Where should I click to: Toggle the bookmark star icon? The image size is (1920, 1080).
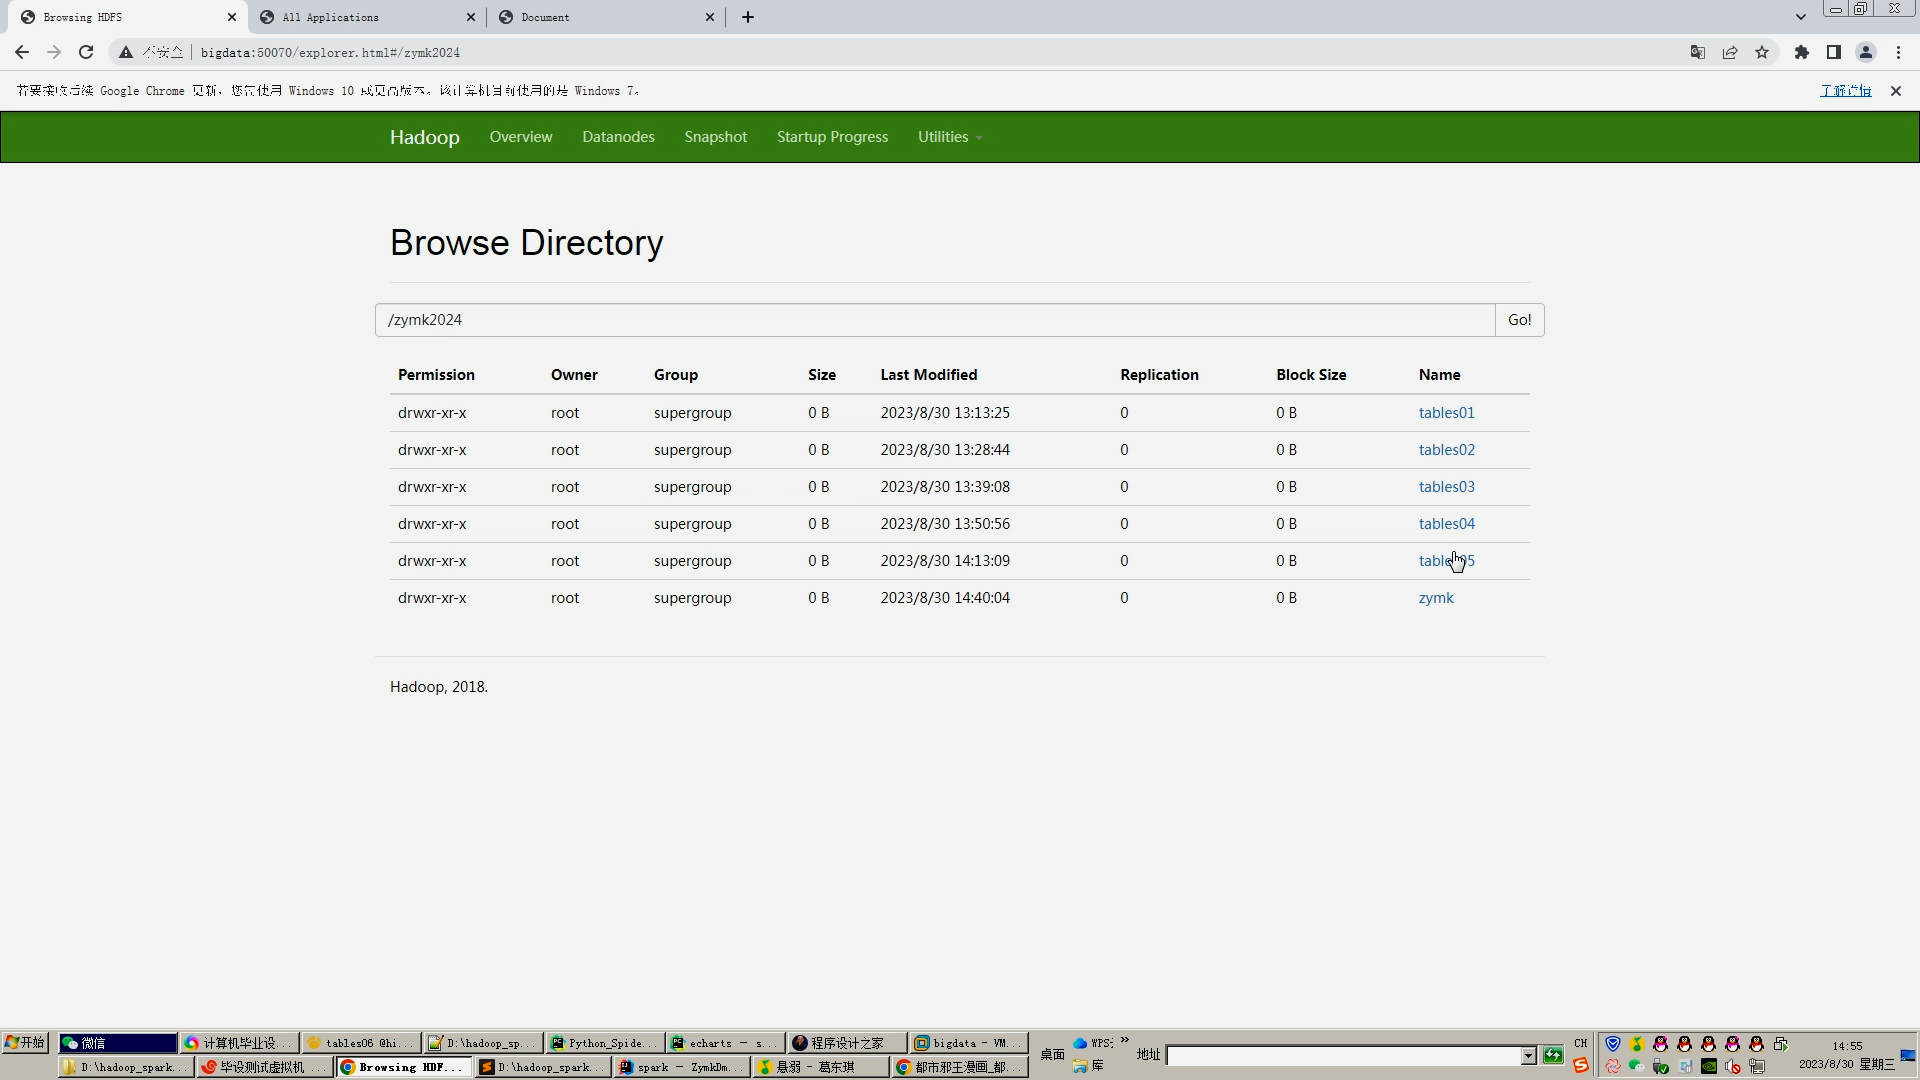pos(1763,53)
